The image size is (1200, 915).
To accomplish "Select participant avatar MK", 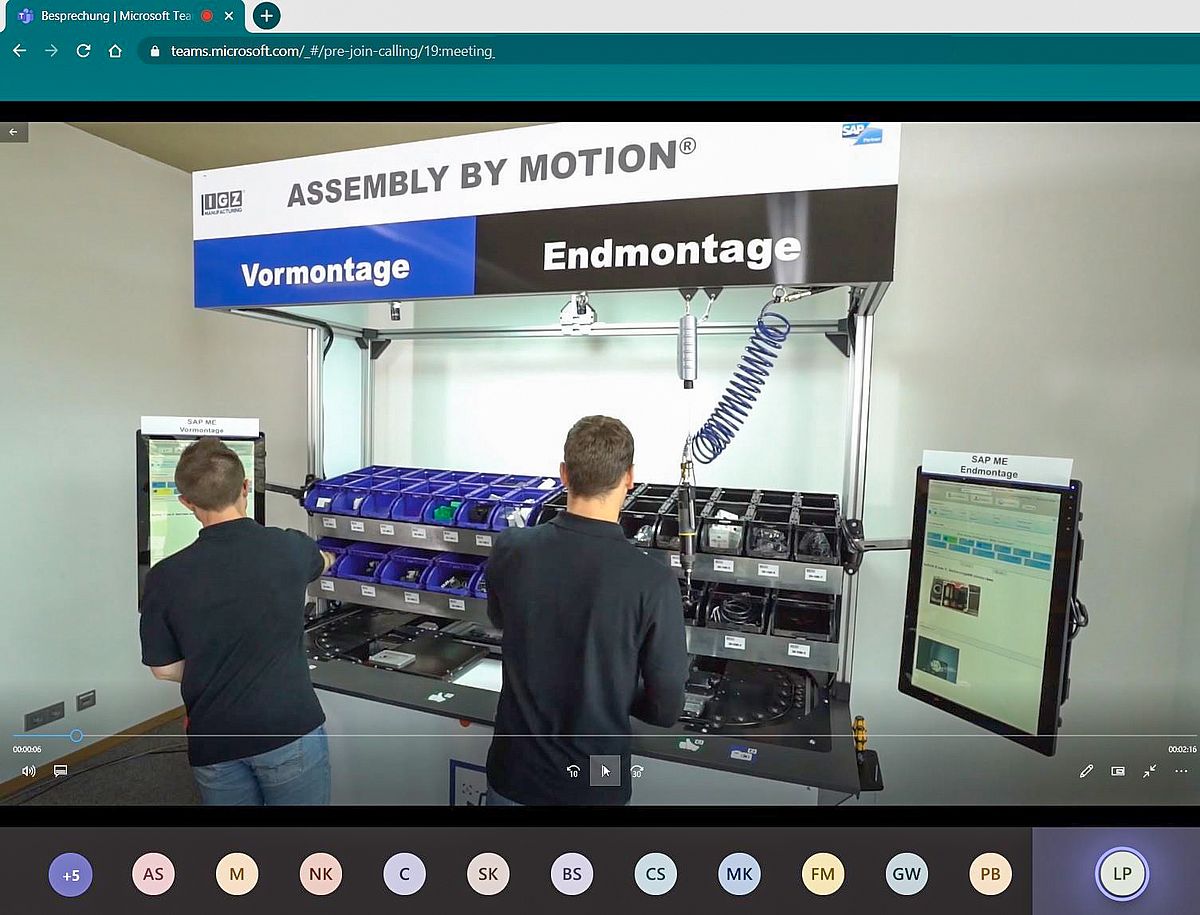I will click(x=739, y=875).
